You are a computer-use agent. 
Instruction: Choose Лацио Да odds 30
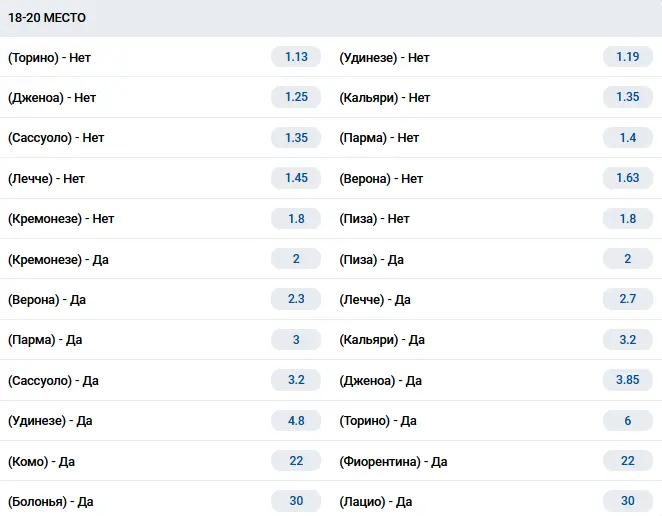(x=627, y=501)
